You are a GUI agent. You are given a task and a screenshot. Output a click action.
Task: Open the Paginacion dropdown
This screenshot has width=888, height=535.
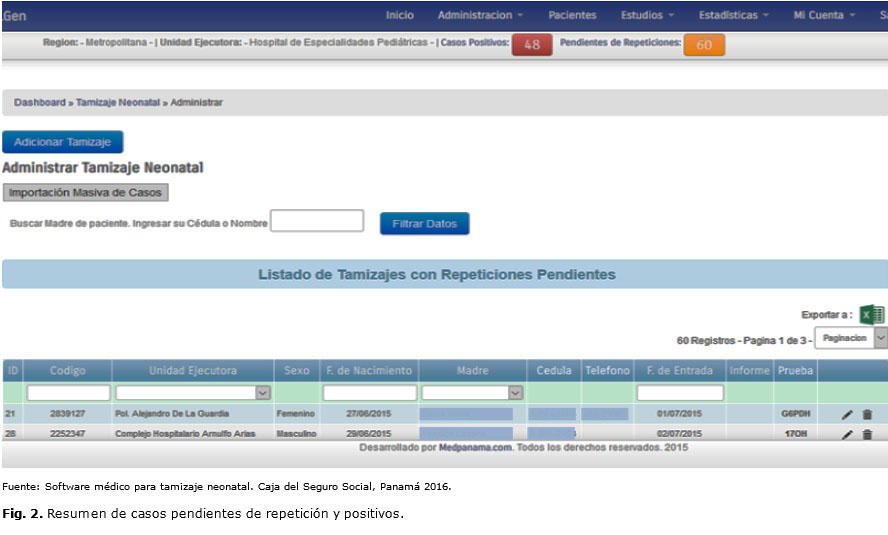[850, 338]
